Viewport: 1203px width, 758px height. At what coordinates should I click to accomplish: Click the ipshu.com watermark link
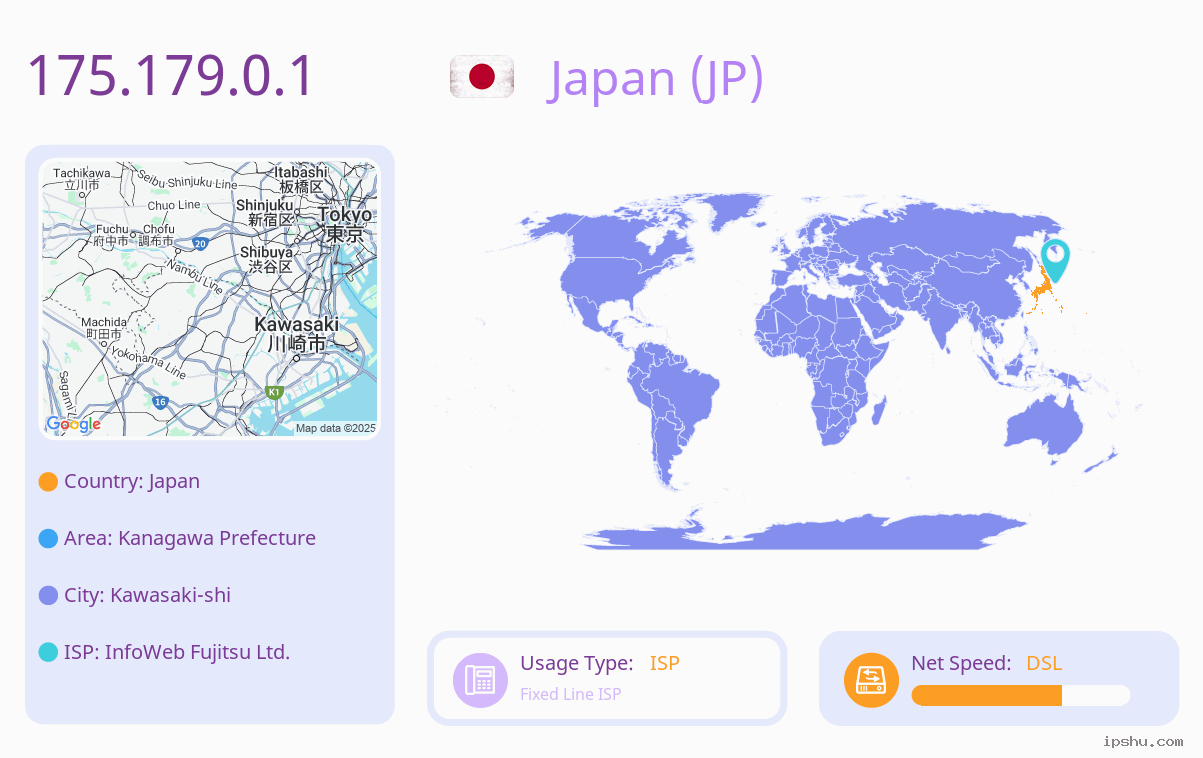[x=1143, y=741]
